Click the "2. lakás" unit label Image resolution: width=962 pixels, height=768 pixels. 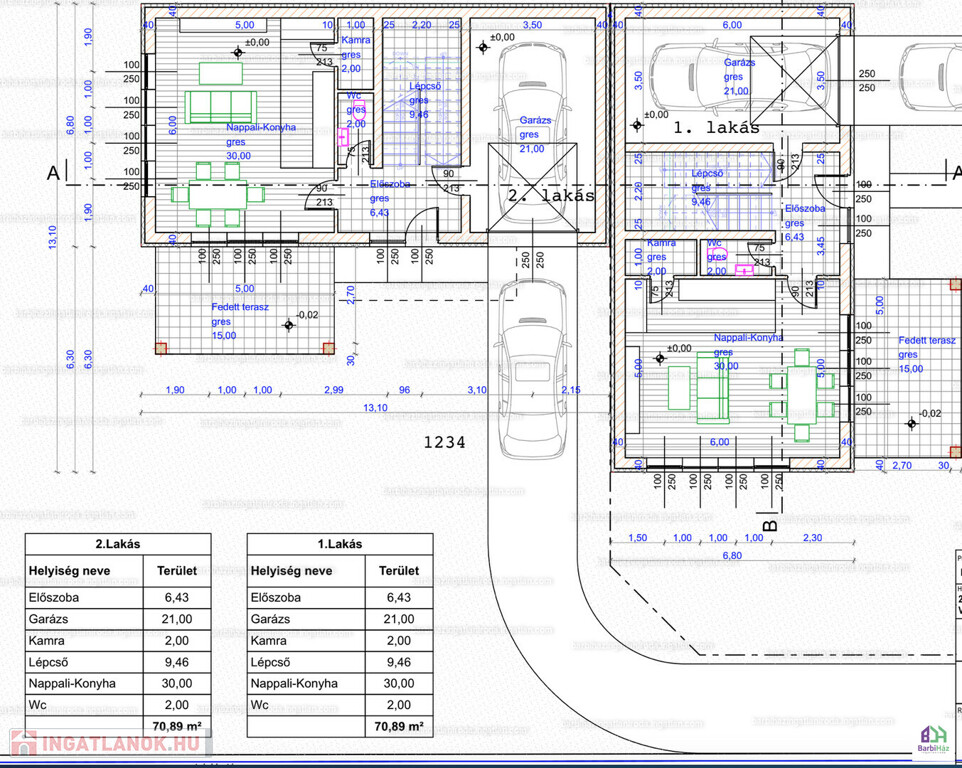click(550, 196)
